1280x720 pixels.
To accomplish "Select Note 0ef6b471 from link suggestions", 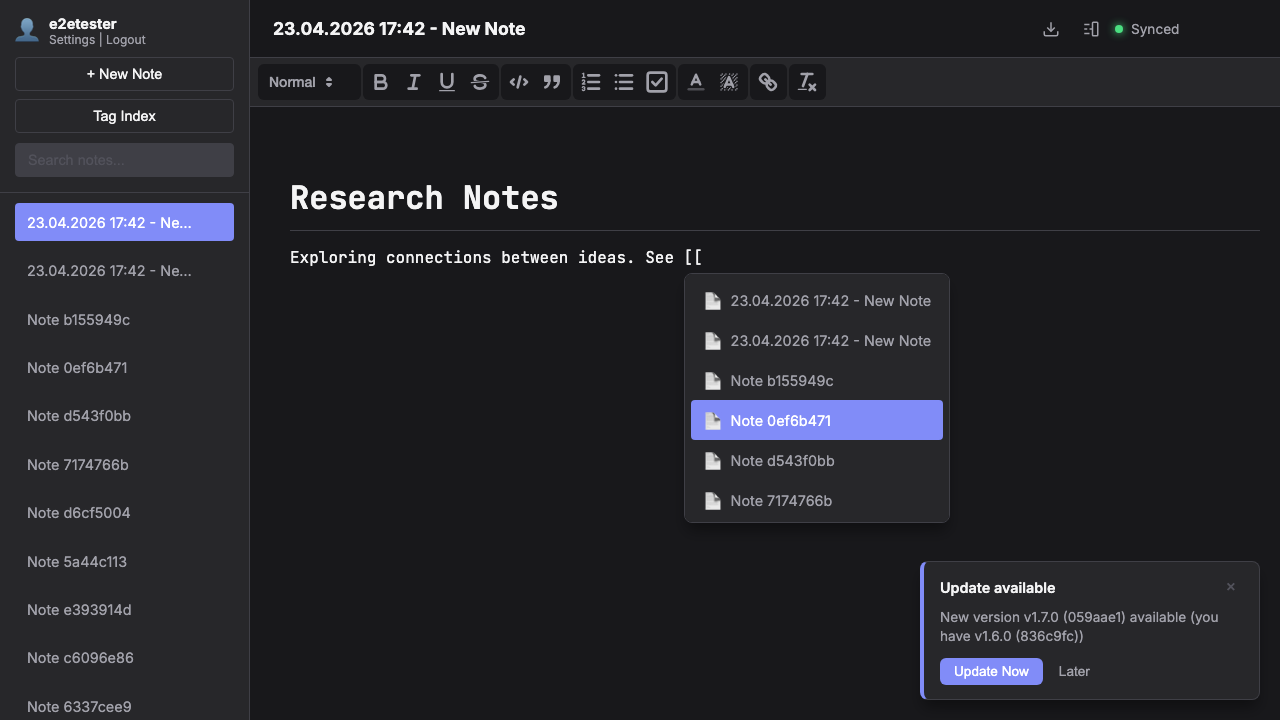I will coord(816,420).
